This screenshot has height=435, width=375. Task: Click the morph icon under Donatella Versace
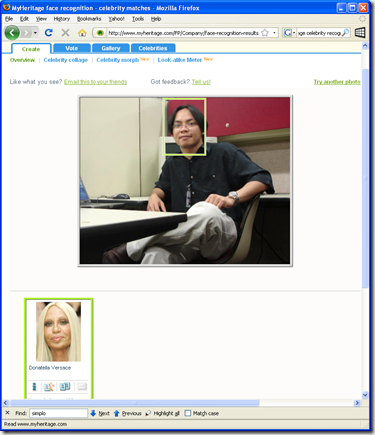(x=49, y=387)
